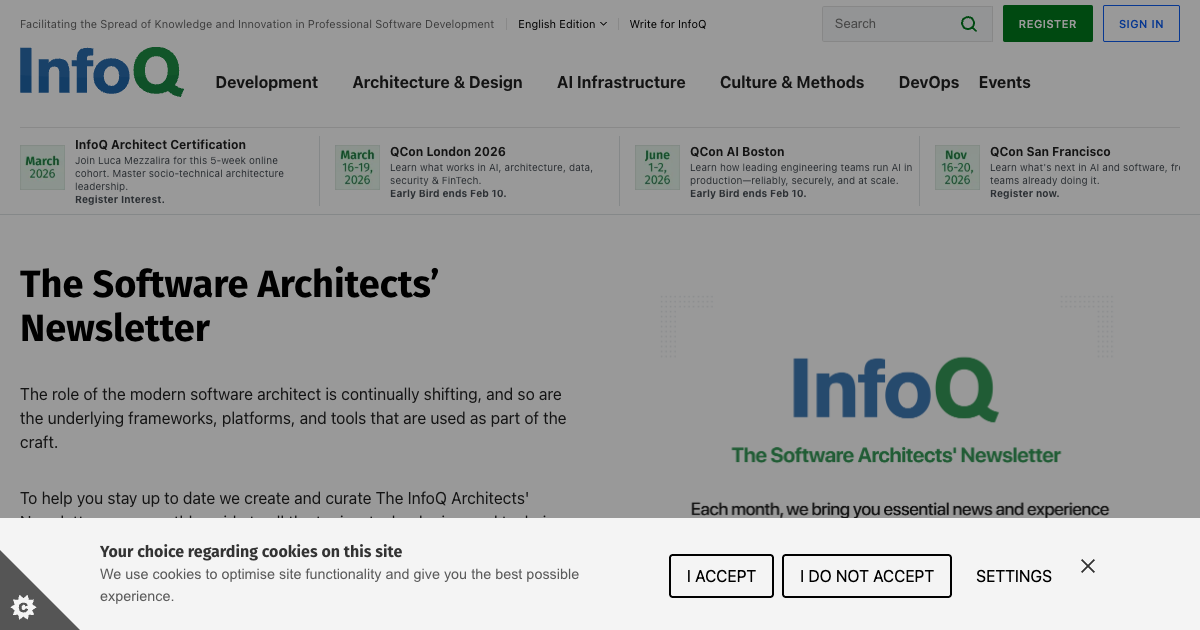The height and width of the screenshot is (630, 1200).
Task: Click the green REGISTER button
Action: (x=1047, y=23)
